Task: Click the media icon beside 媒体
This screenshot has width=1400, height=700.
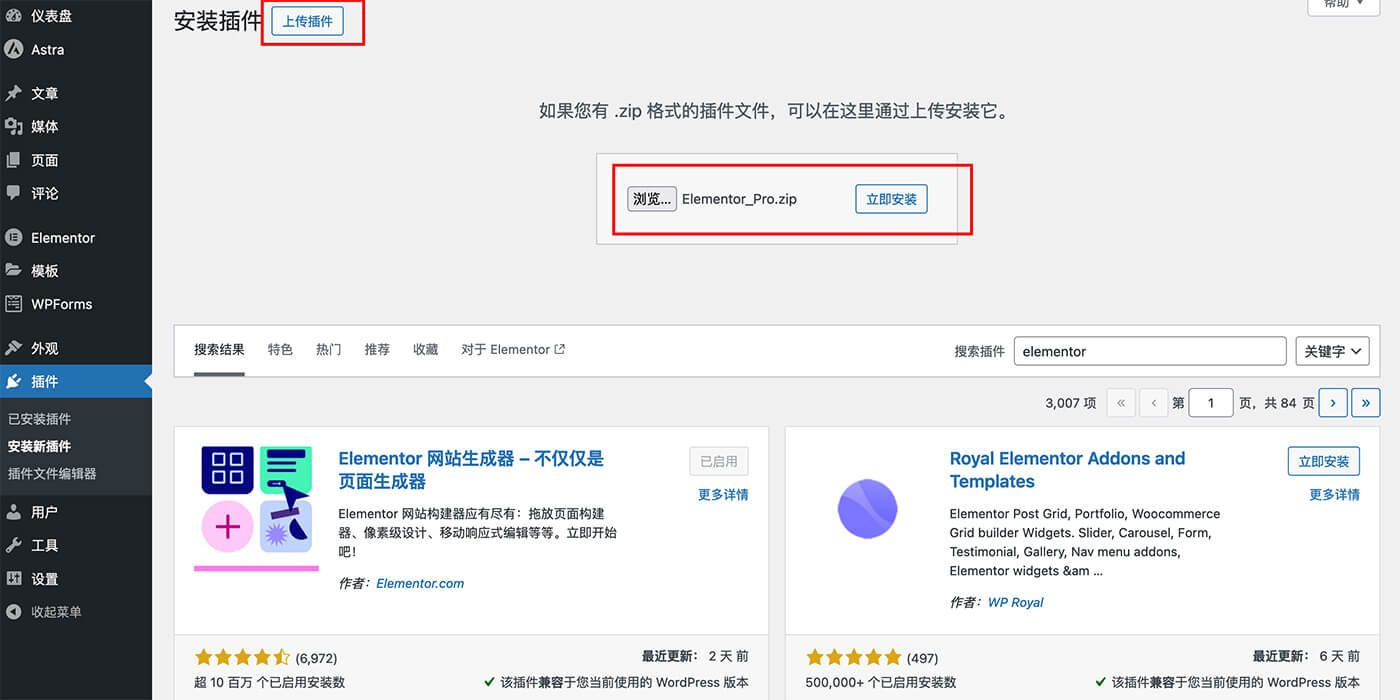Action: [x=14, y=126]
